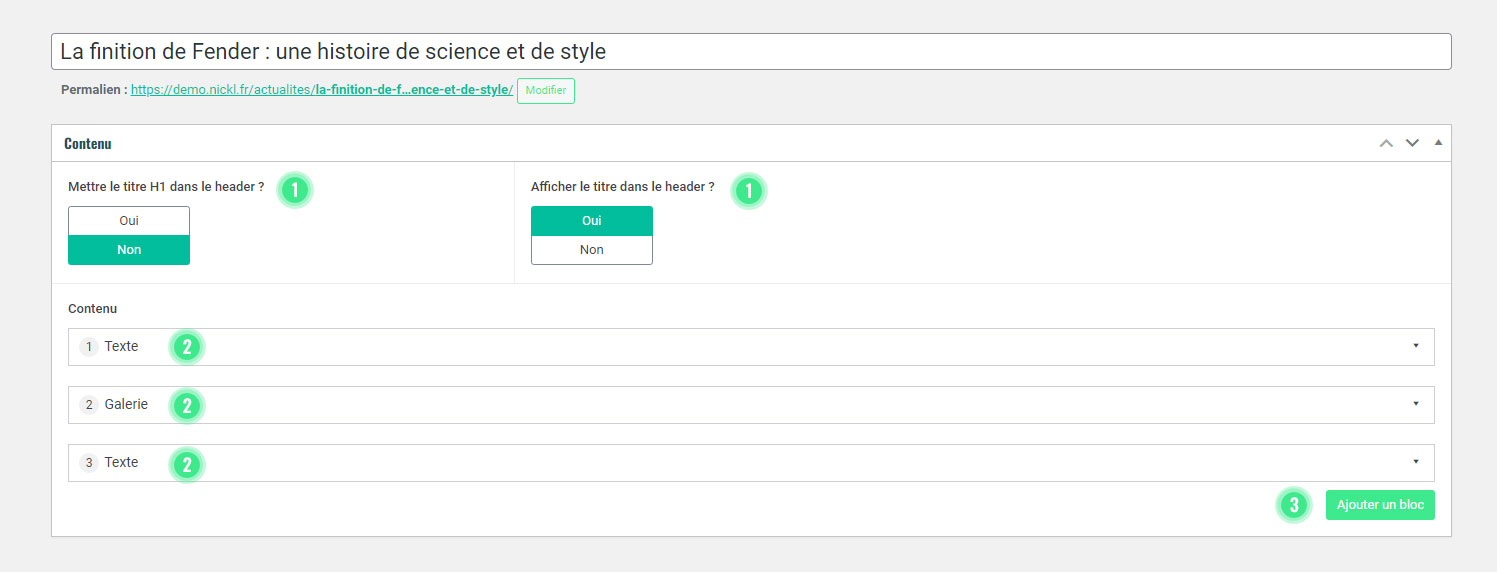
Task: Move the Contenu panel up
Action: 1386,143
